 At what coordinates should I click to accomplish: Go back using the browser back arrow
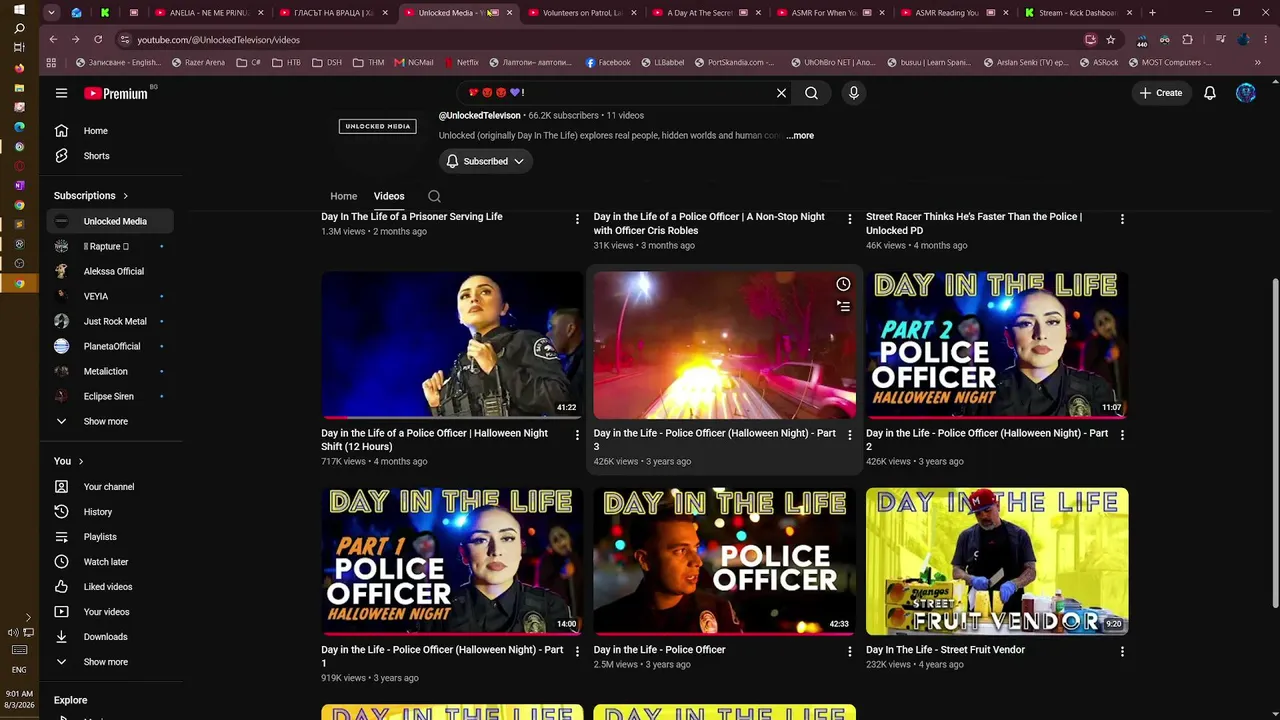(x=53, y=40)
